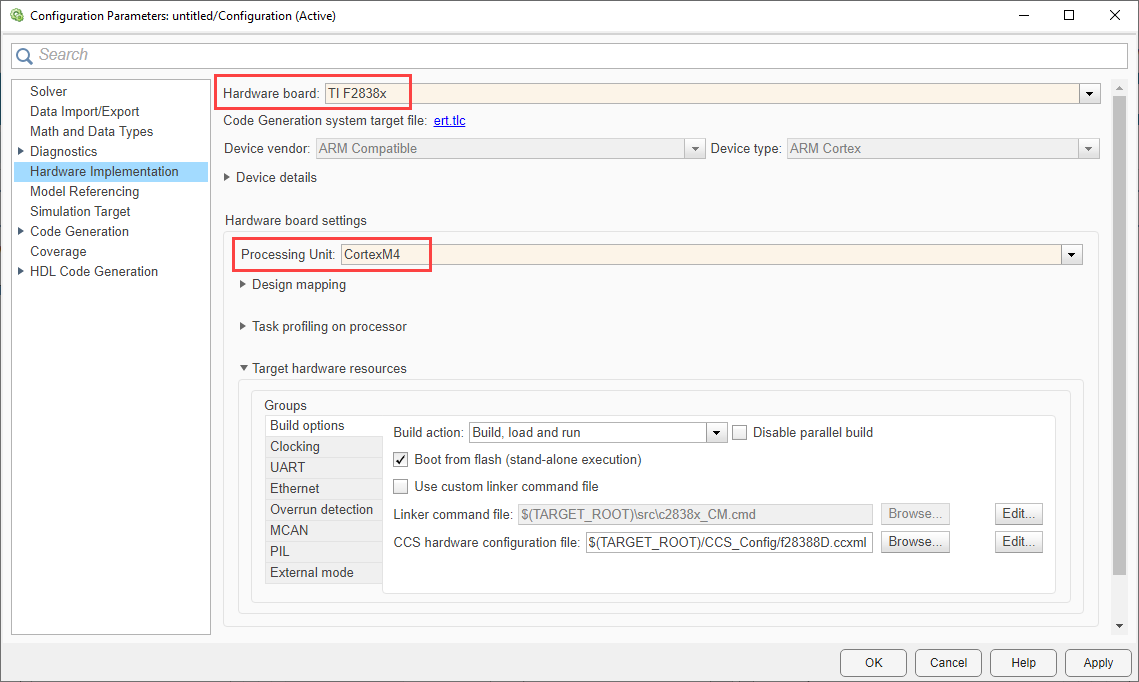Screen dimensions: 1139x682
Task: Click the Search input field
Action: (x=580, y=56)
